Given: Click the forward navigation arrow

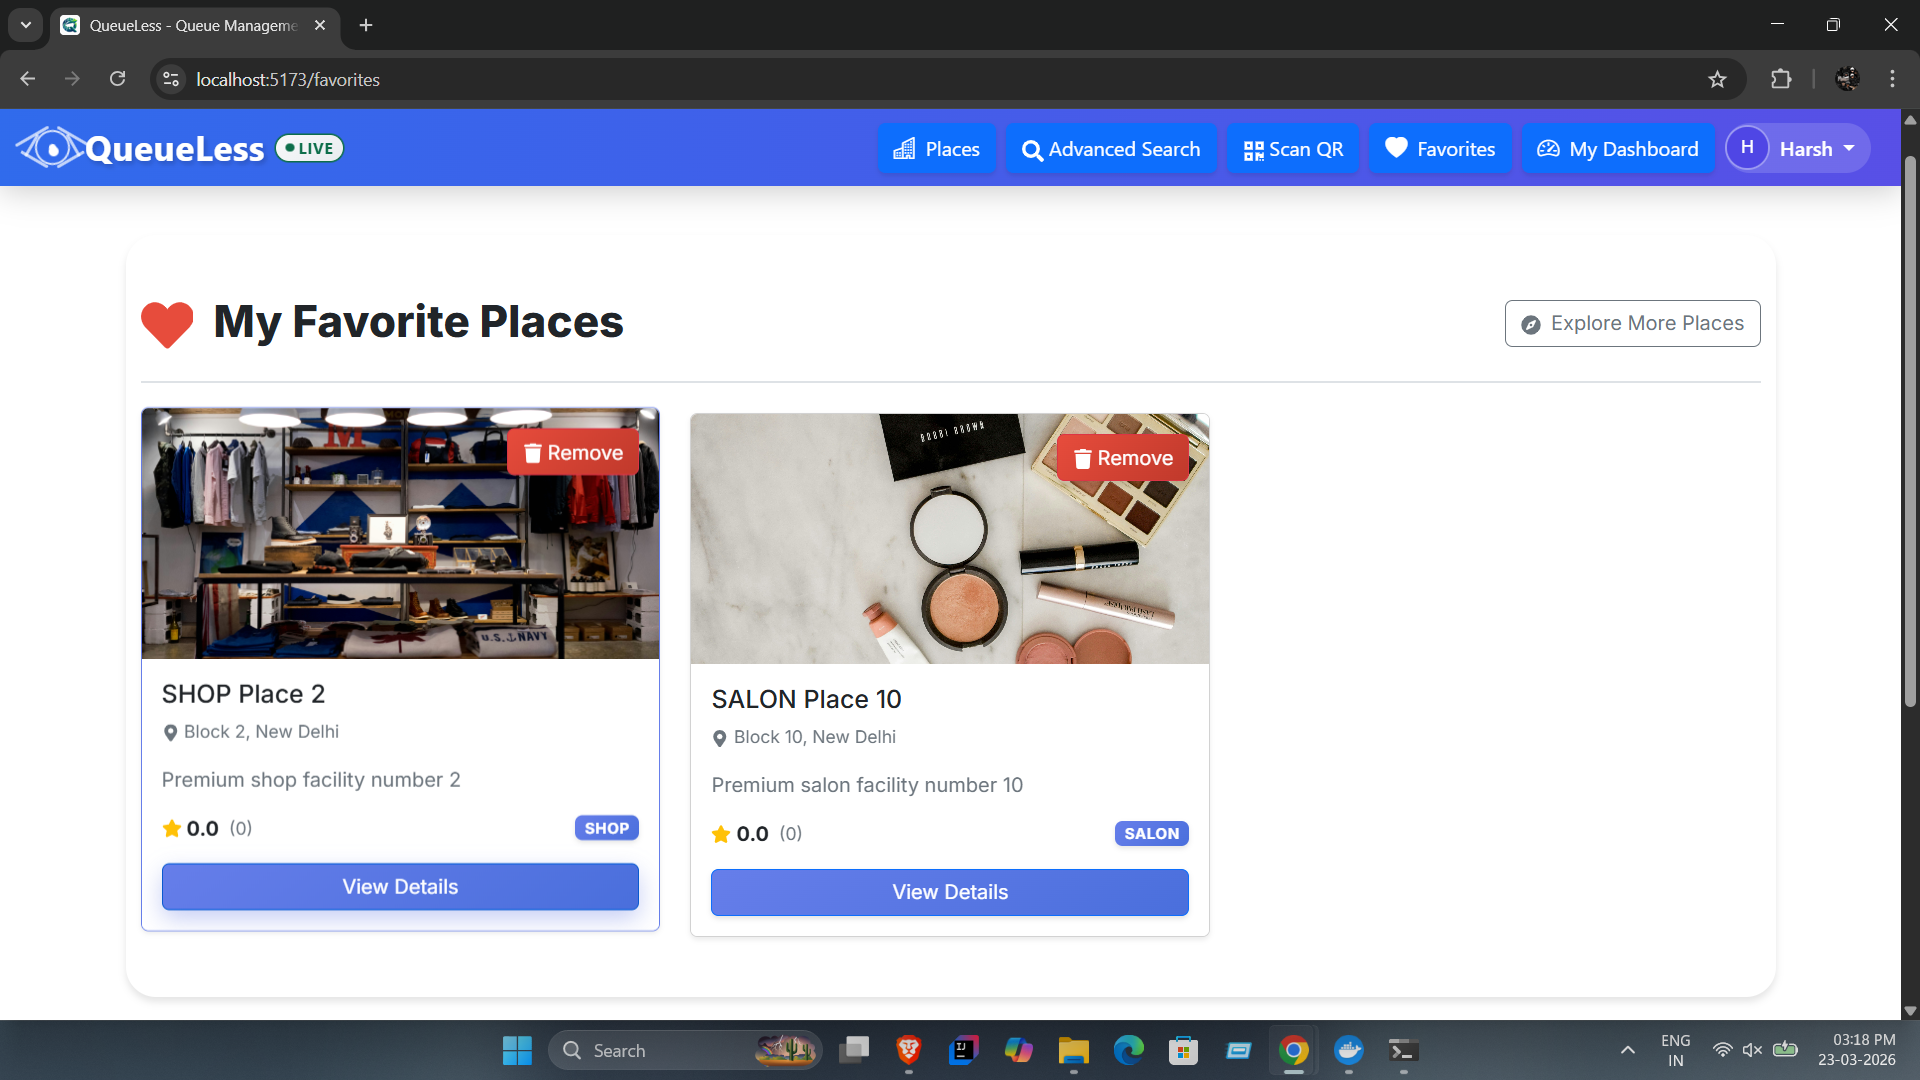Looking at the screenshot, I should click(x=72, y=79).
